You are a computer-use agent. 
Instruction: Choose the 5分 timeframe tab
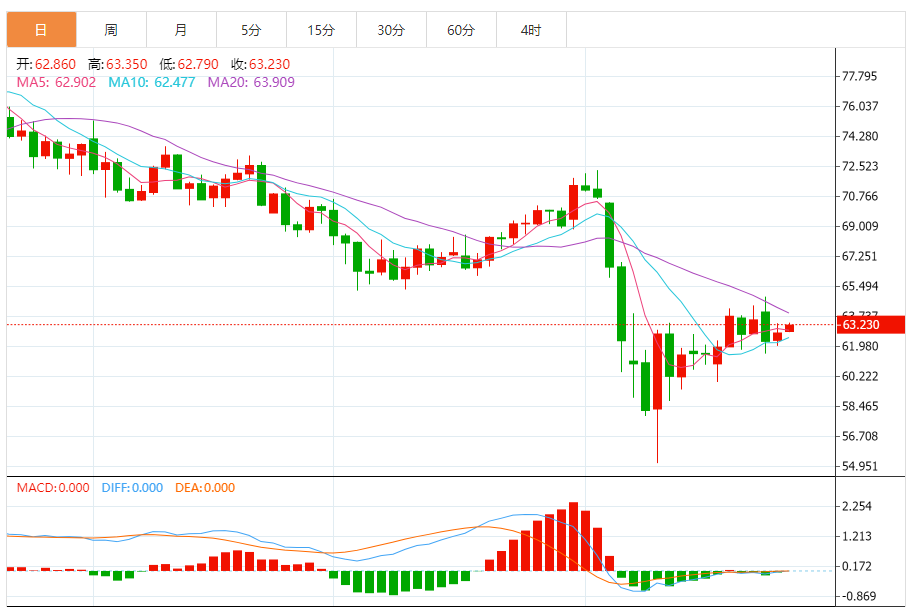[x=251, y=30]
